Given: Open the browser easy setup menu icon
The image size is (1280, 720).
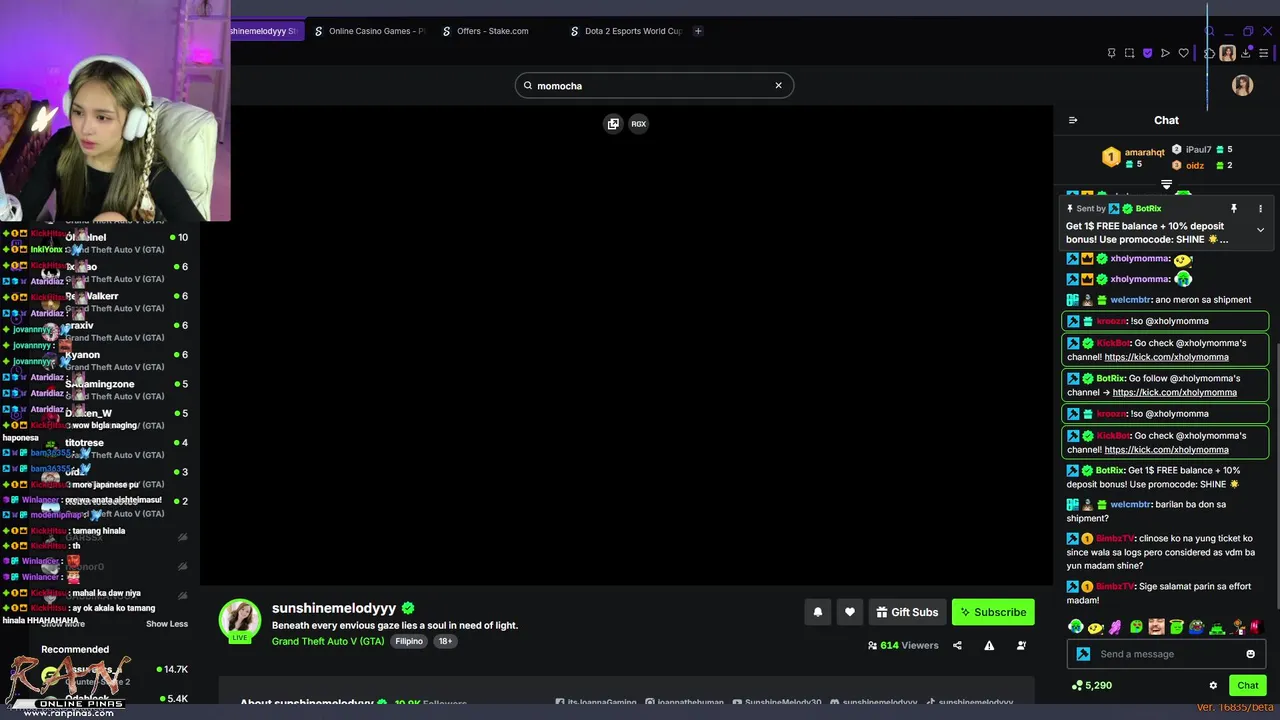Looking at the screenshot, I should click(x=1264, y=53).
